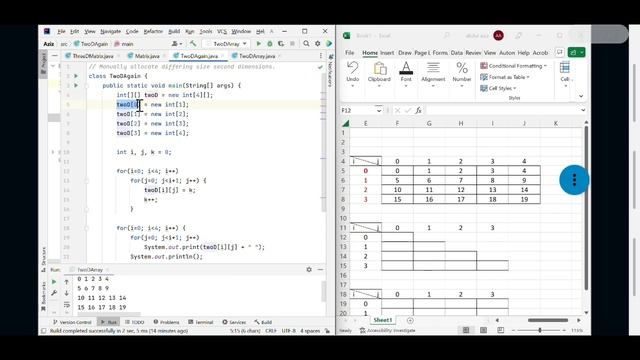Open Format as Table dropdown

[505, 77]
